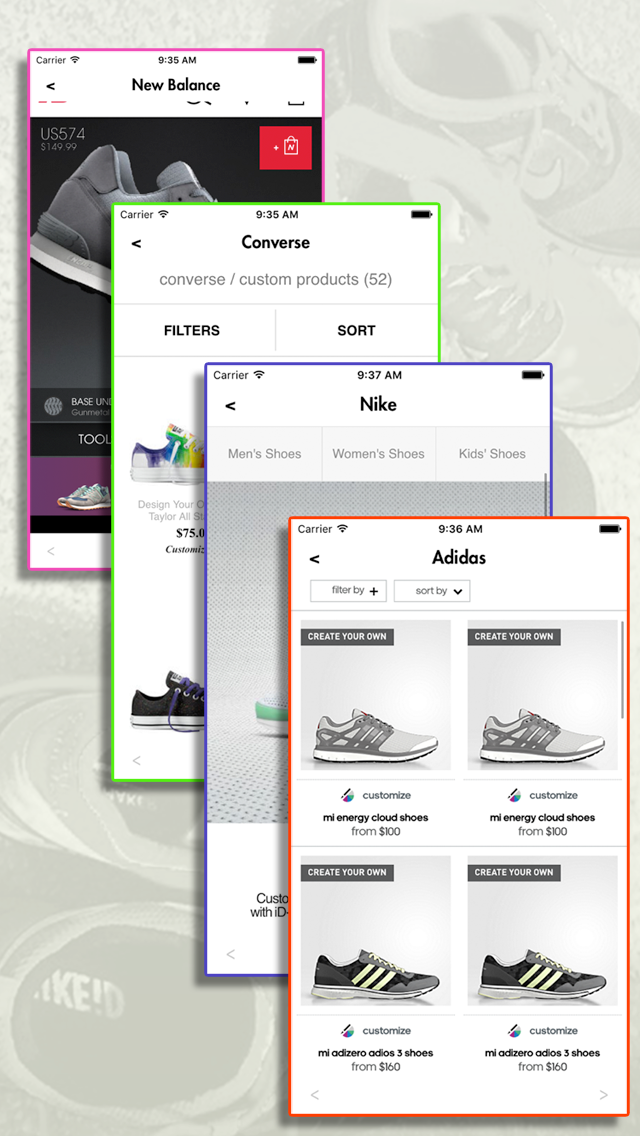This screenshot has height=1136, width=640.
Task: Tap back arrow beside Nike title
Action: (230, 406)
